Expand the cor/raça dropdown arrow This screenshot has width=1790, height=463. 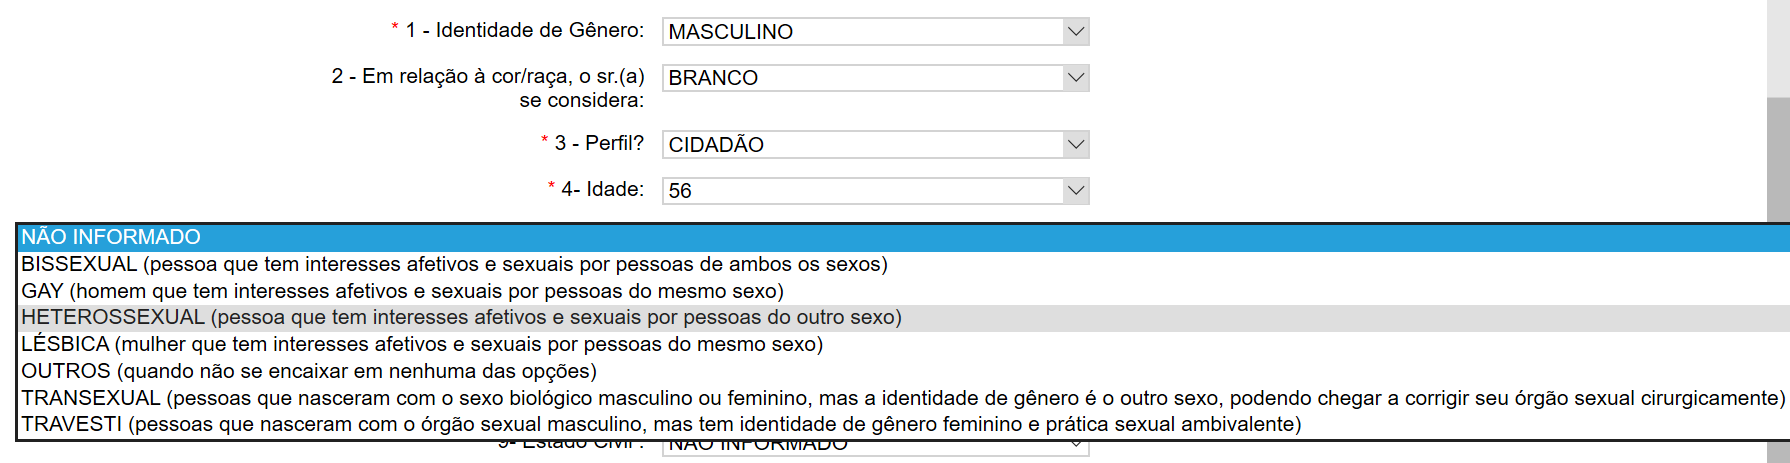click(1075, 78)
